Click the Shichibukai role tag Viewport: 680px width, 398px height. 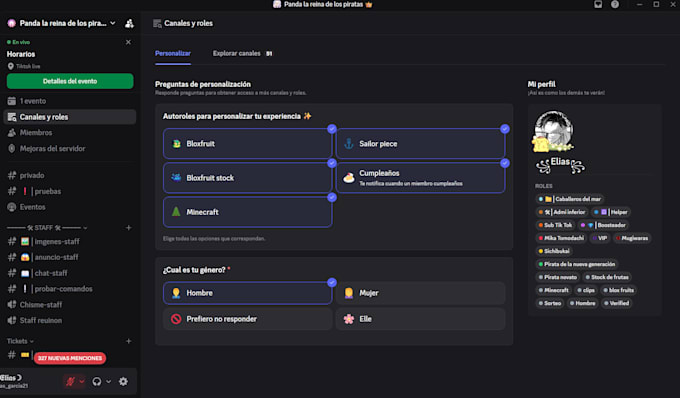point(554,251)
